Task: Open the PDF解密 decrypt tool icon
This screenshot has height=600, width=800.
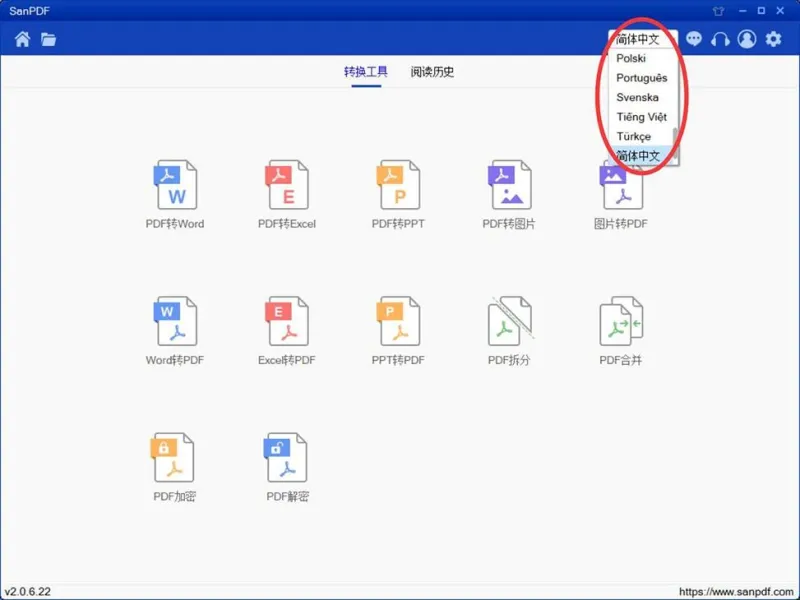Action: [x=286, y=458]
